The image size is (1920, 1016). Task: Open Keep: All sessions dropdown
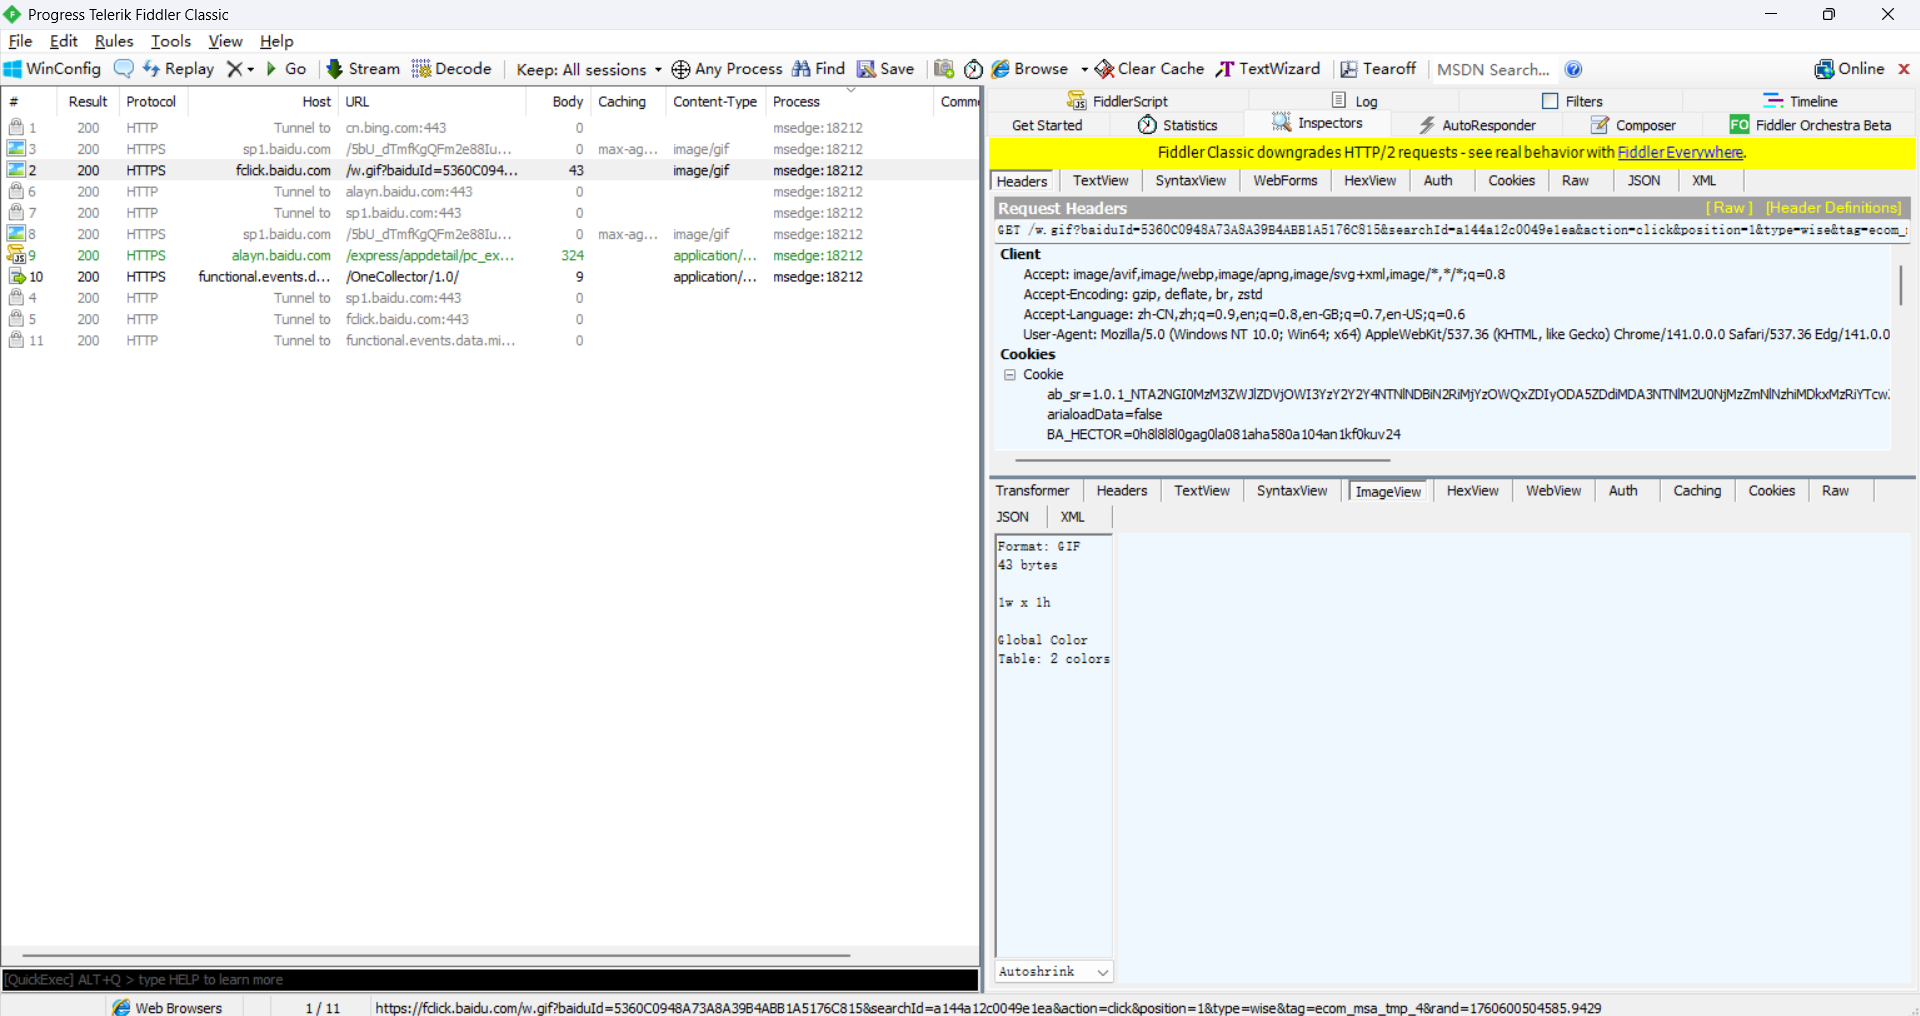click(x=589, y=69)
